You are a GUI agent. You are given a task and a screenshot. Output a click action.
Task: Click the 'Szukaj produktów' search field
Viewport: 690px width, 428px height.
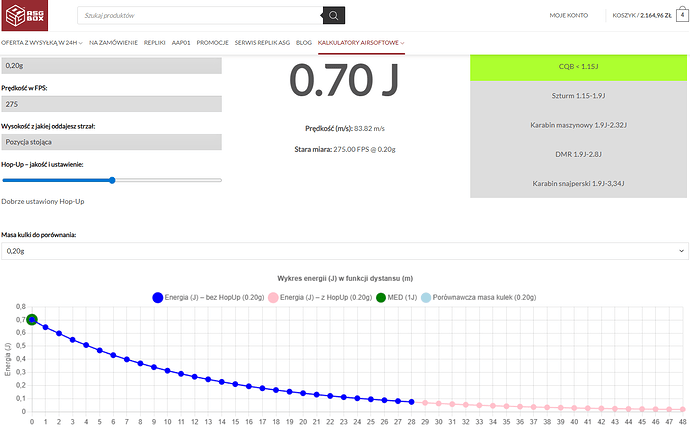pyautogui.click(x=200, y=16)
